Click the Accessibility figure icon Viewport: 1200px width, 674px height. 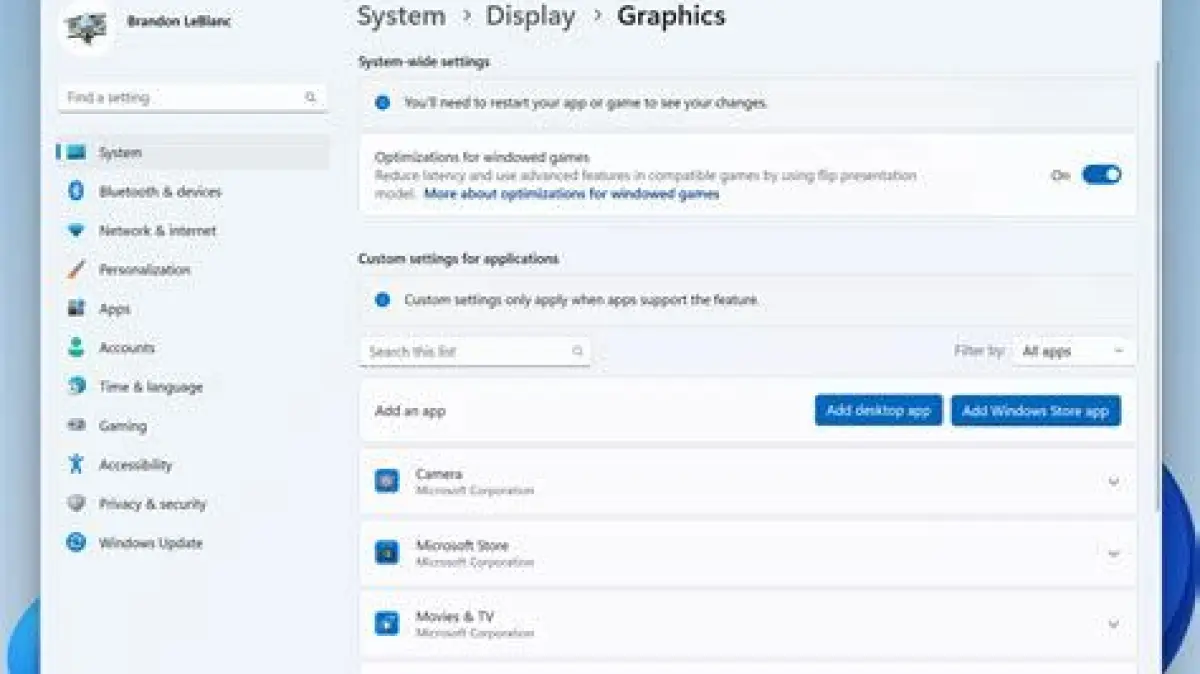tap(76, 465)
